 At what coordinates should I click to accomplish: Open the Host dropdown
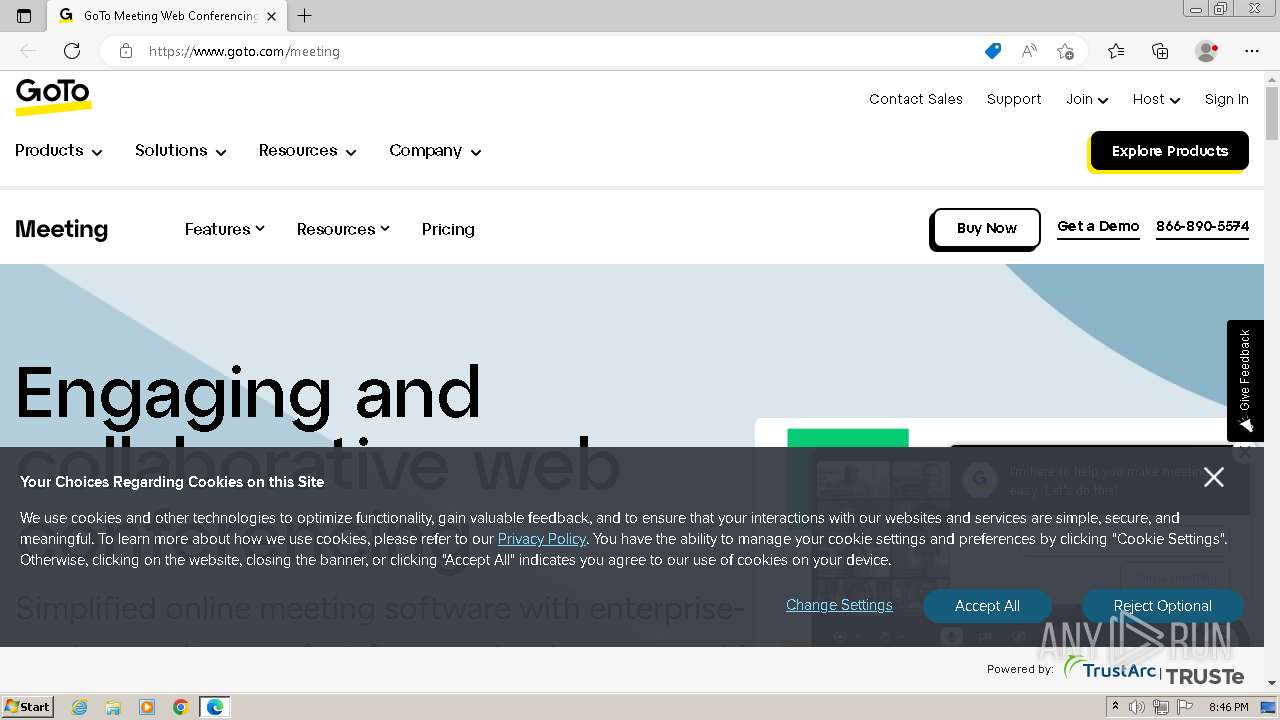(x=1157, y=99)
